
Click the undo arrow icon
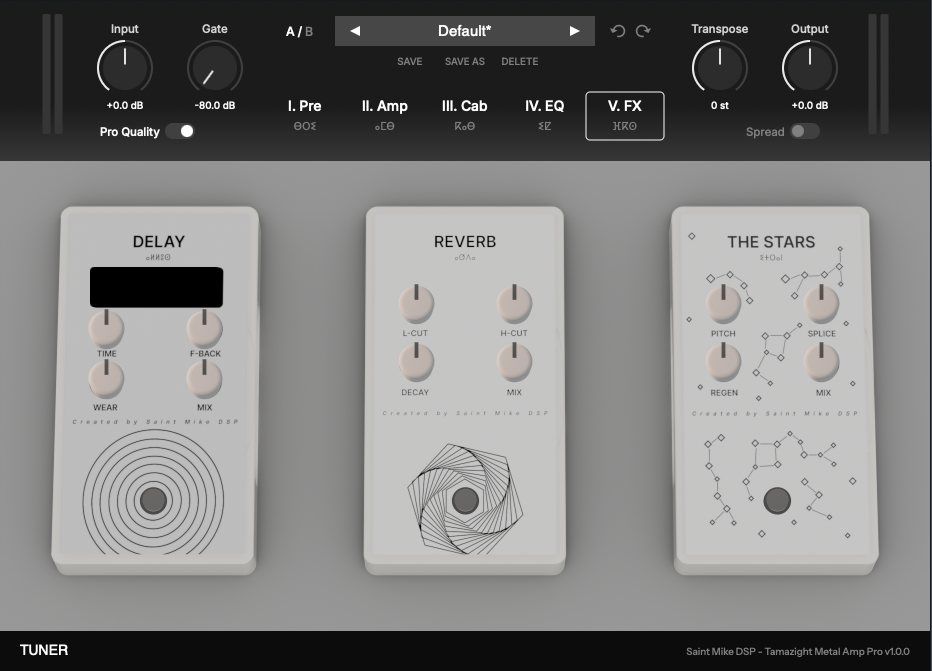point(617,31)
